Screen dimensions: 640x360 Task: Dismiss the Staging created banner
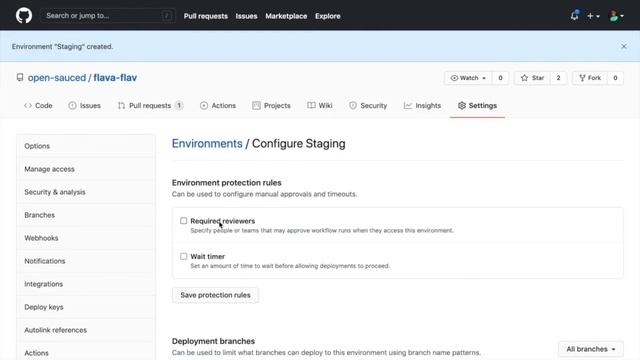point(624,47)
